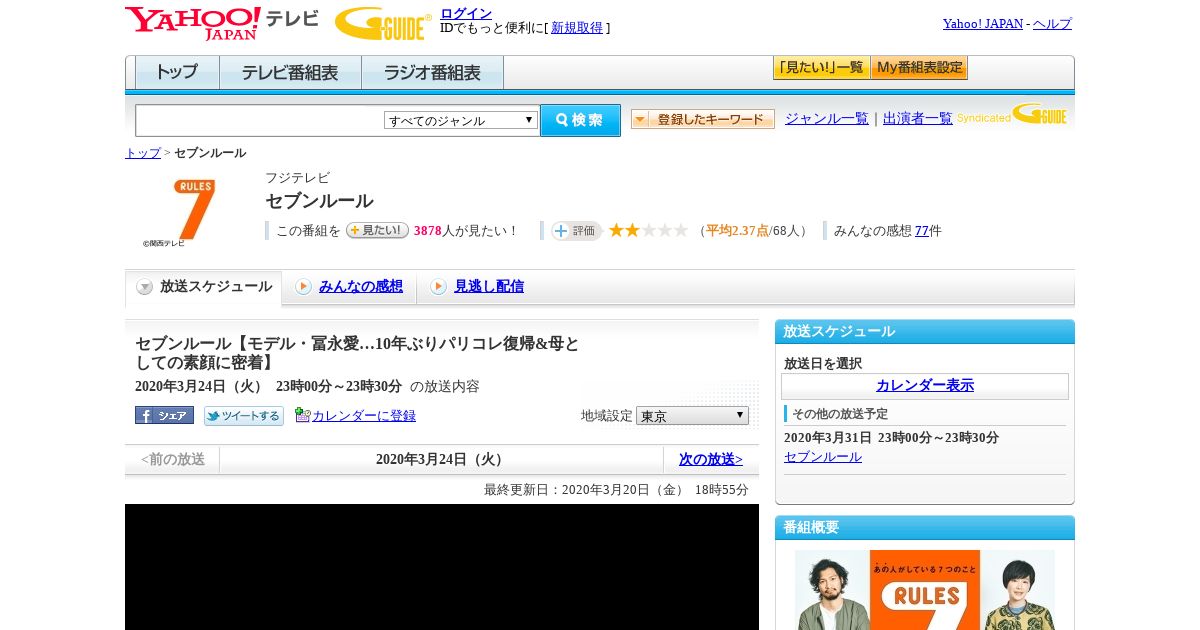Click the Yahoo! JAPAN テレビ logo

tap(222, 22)
